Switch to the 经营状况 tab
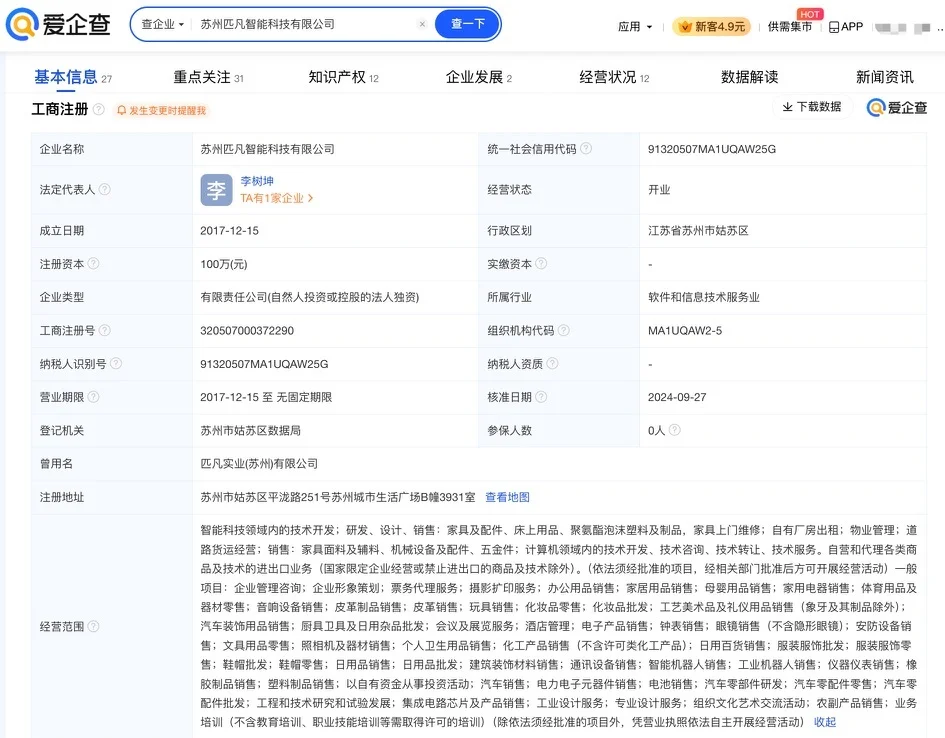 pos(614,77)
